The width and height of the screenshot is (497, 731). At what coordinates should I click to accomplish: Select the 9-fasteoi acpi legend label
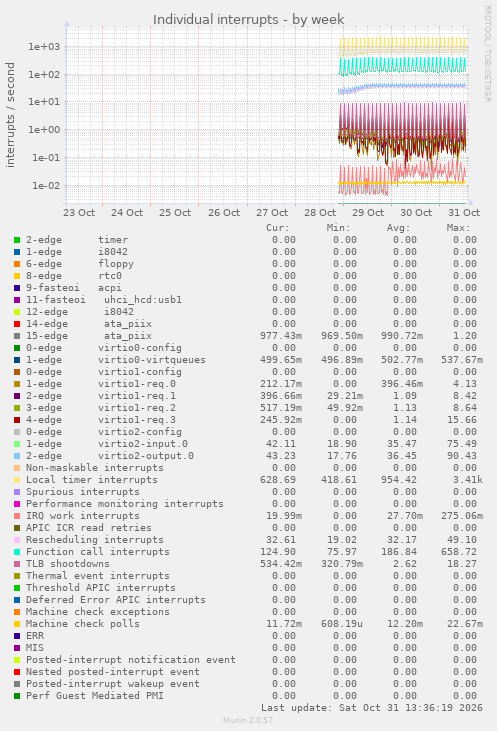pyautogui.click(x=74, y=288)
